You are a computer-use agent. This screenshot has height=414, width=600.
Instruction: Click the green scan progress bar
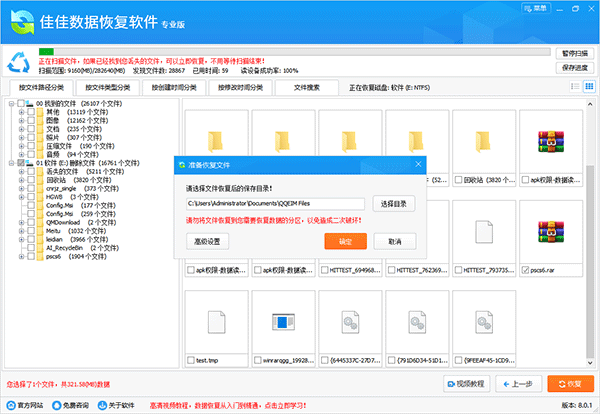point(46,52)
